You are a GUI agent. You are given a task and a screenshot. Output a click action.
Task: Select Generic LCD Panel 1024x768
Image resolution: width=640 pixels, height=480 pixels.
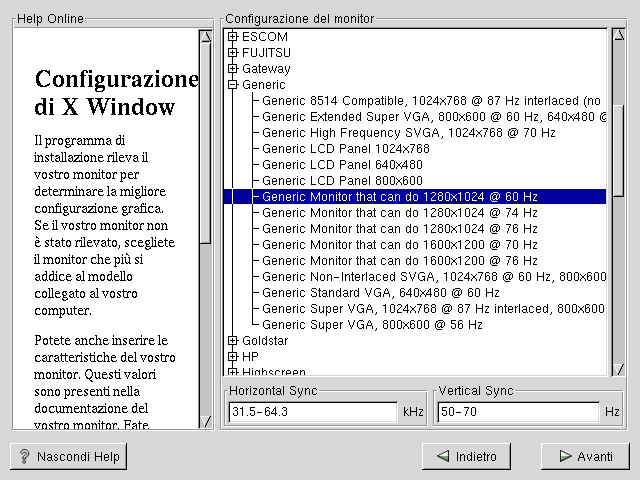[345, 149]
